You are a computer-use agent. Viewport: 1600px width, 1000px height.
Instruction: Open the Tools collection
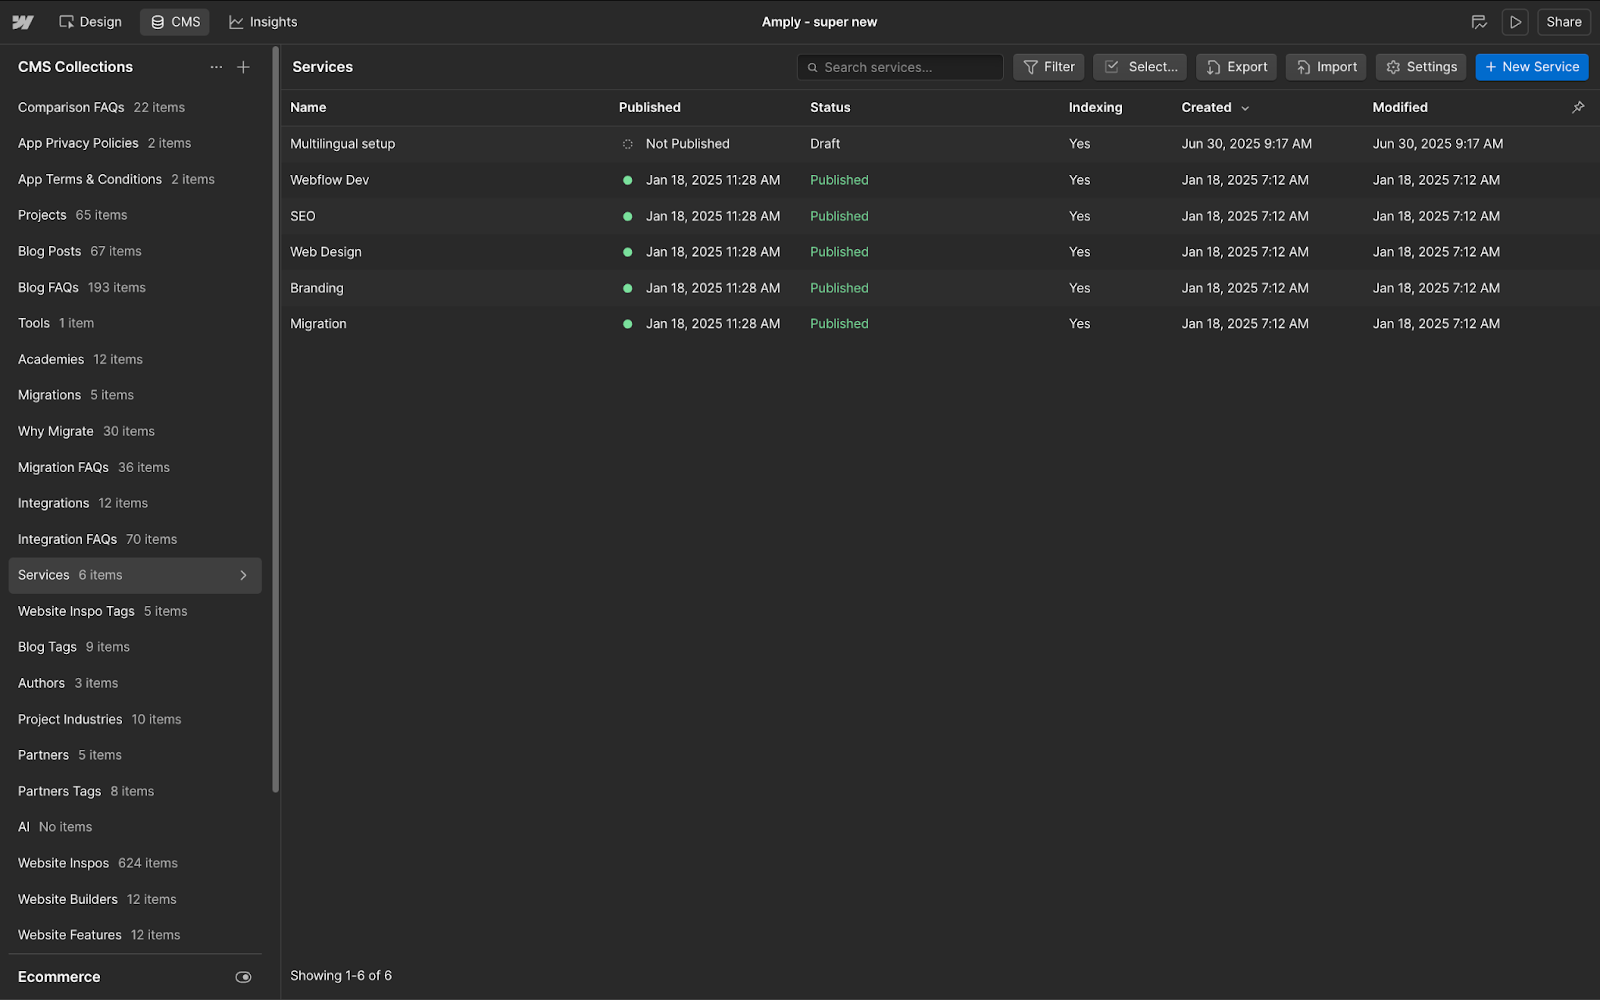pos(135,323)
